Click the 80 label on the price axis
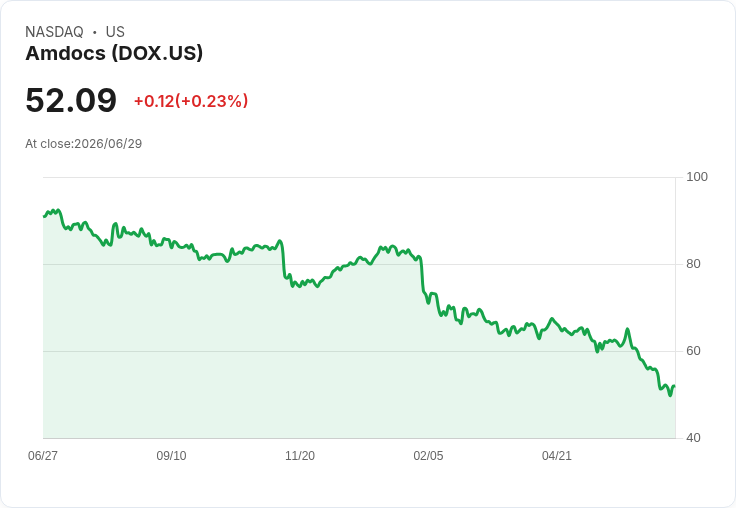The height and width of the screenshot is (508, 736). point(693,264)
